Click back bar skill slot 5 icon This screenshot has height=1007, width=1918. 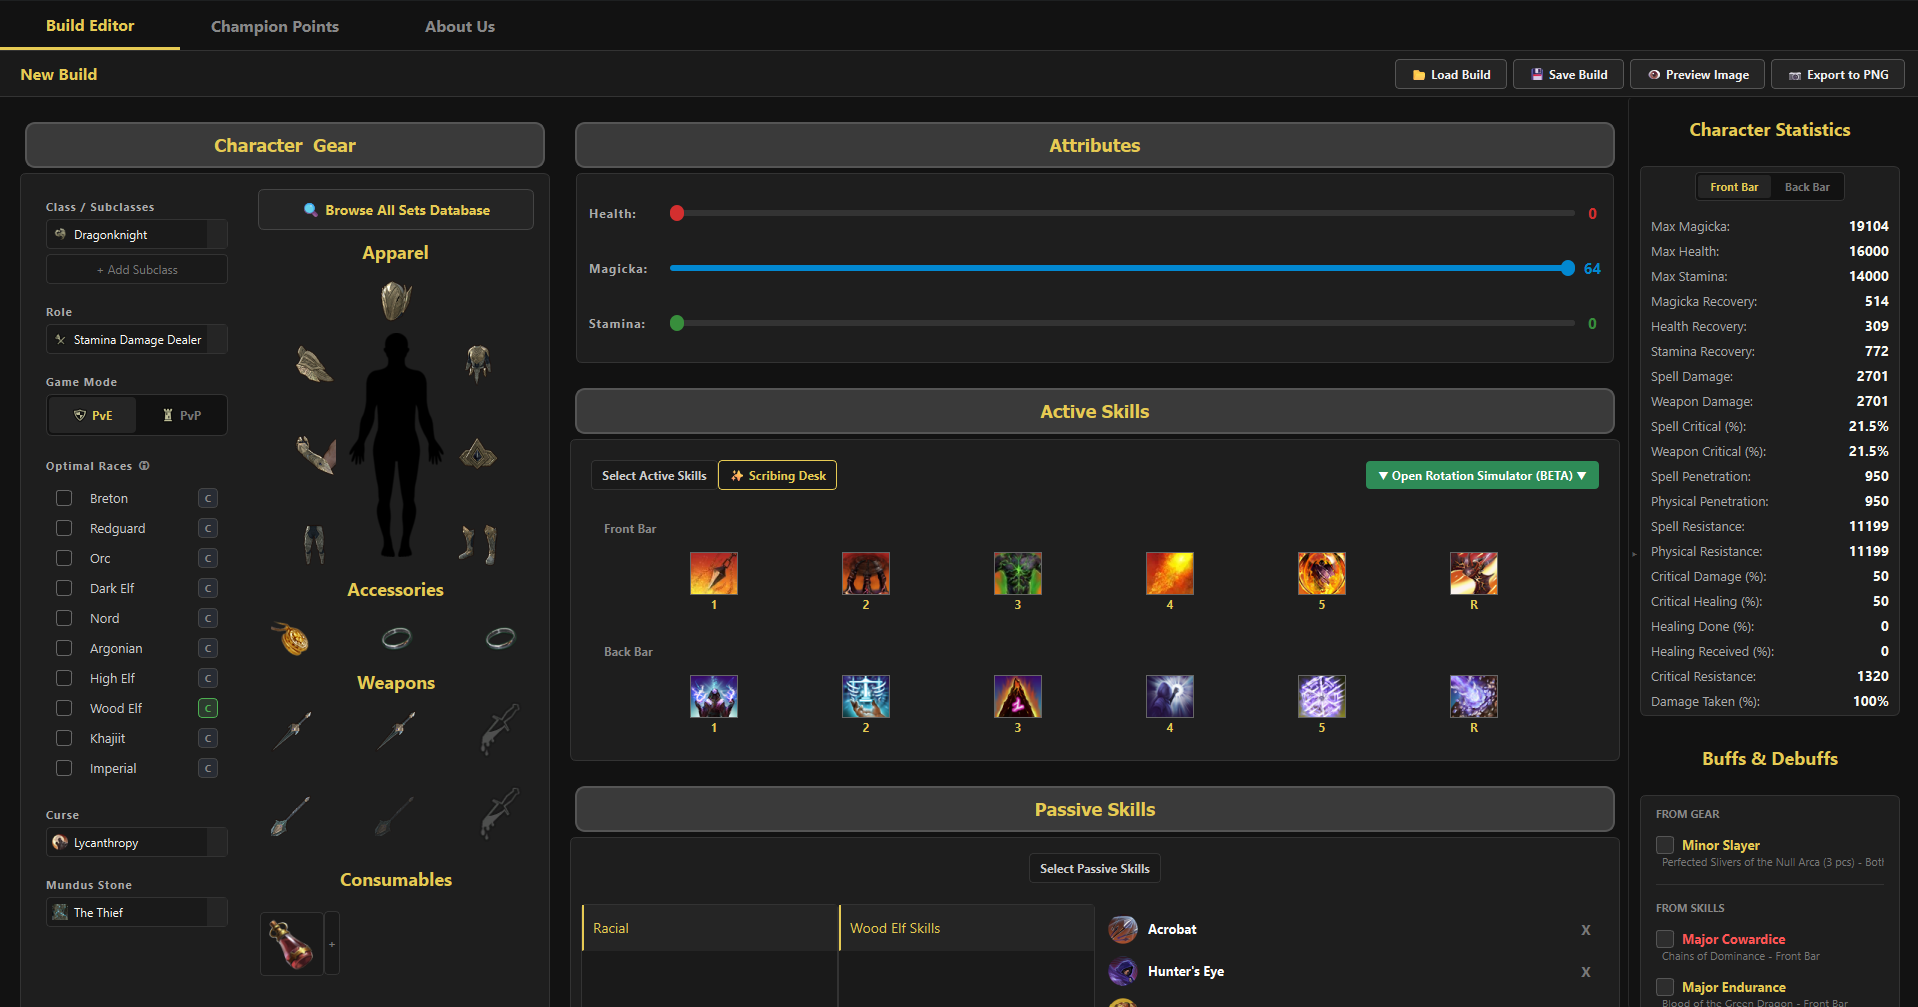pyautogui.click(x=1322, y=697)
